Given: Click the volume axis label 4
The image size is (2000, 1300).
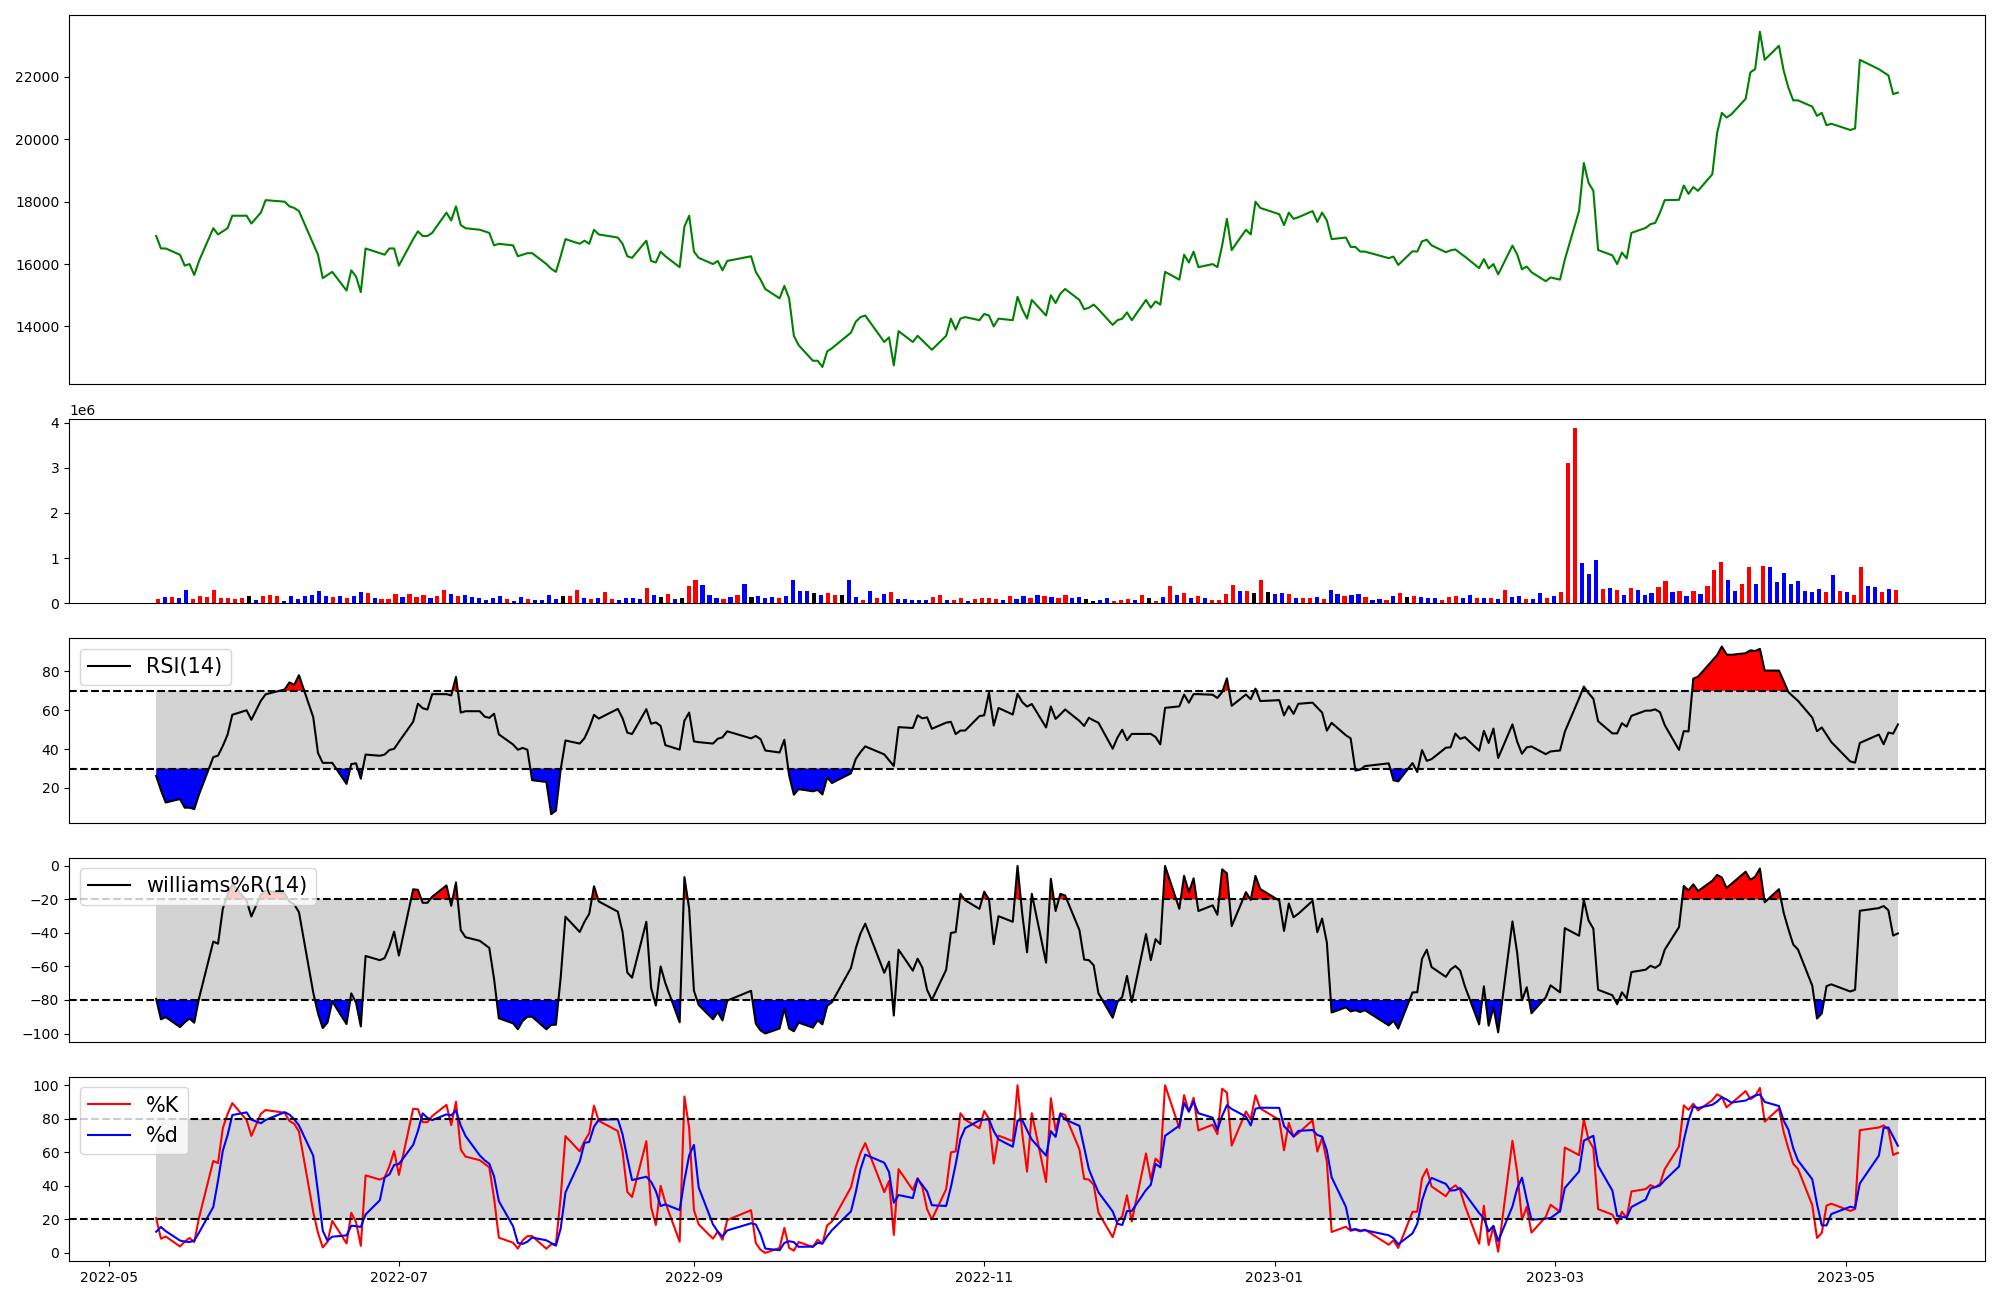Looking at the screenshot, I should [x=56, y=423].
